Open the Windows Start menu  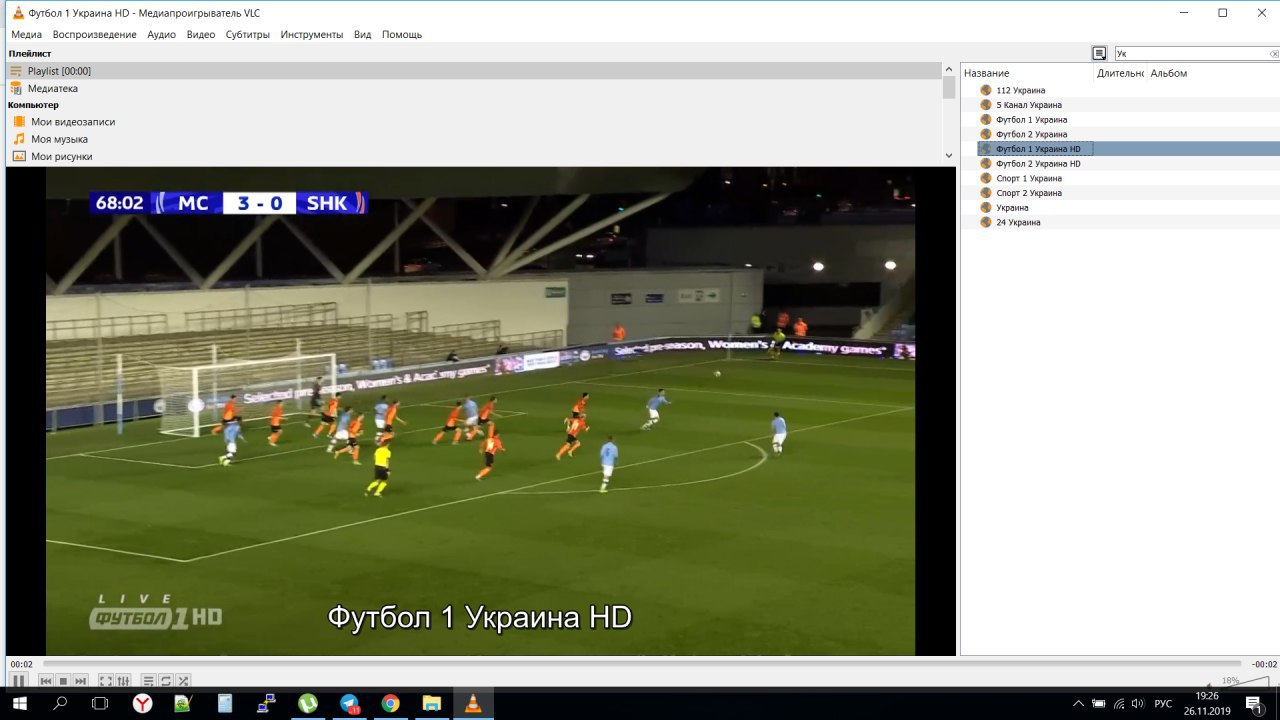point(19,704)
